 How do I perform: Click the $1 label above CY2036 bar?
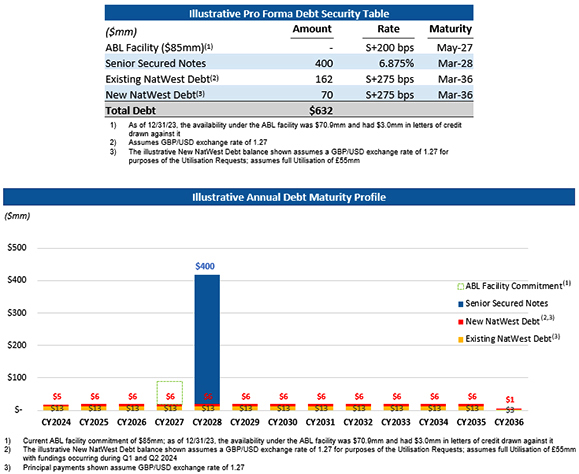[x=510, y=399]
